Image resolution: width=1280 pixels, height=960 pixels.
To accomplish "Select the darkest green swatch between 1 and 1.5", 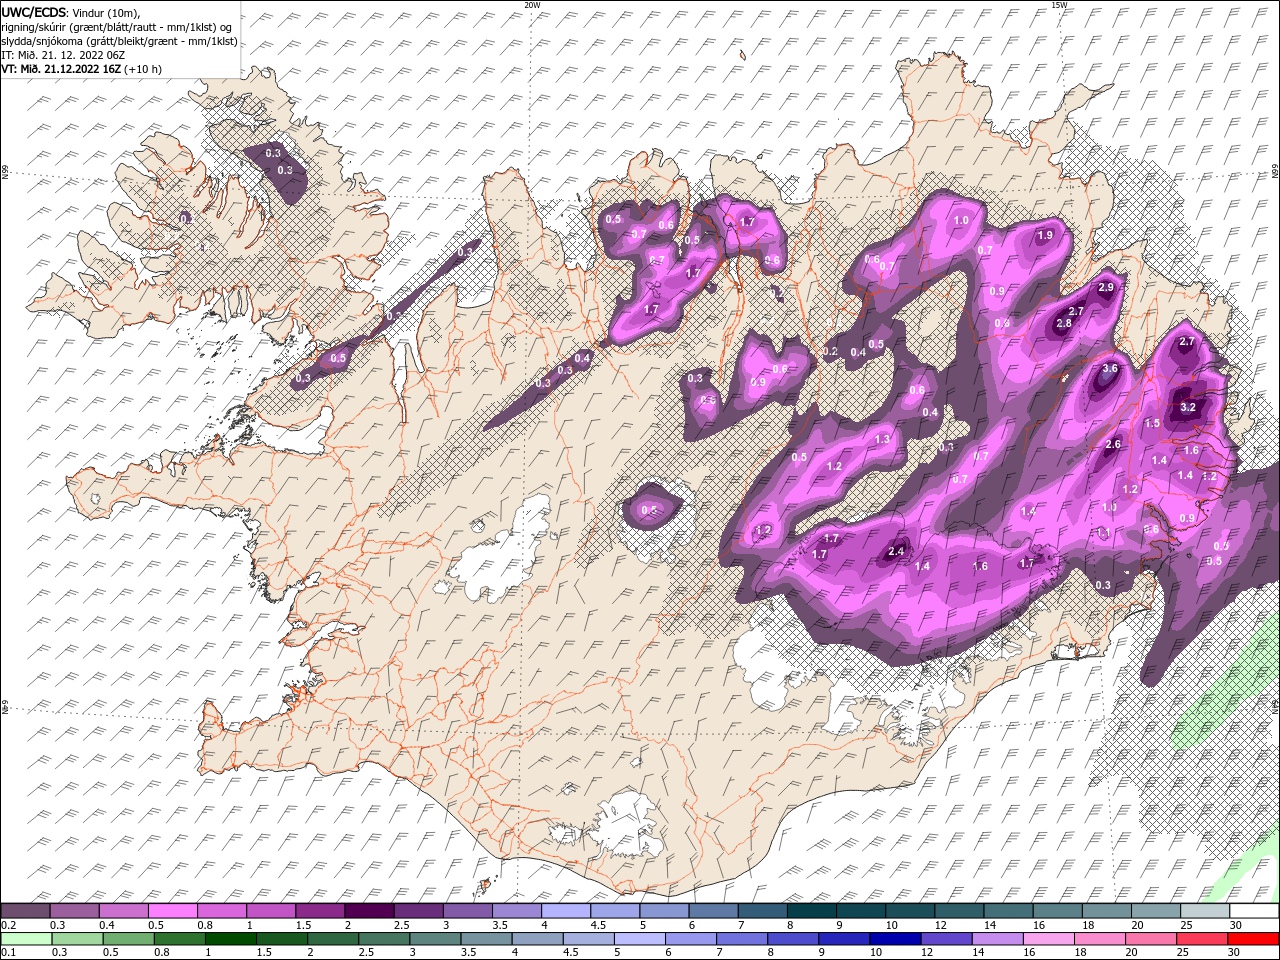I will tap(230, 938).
